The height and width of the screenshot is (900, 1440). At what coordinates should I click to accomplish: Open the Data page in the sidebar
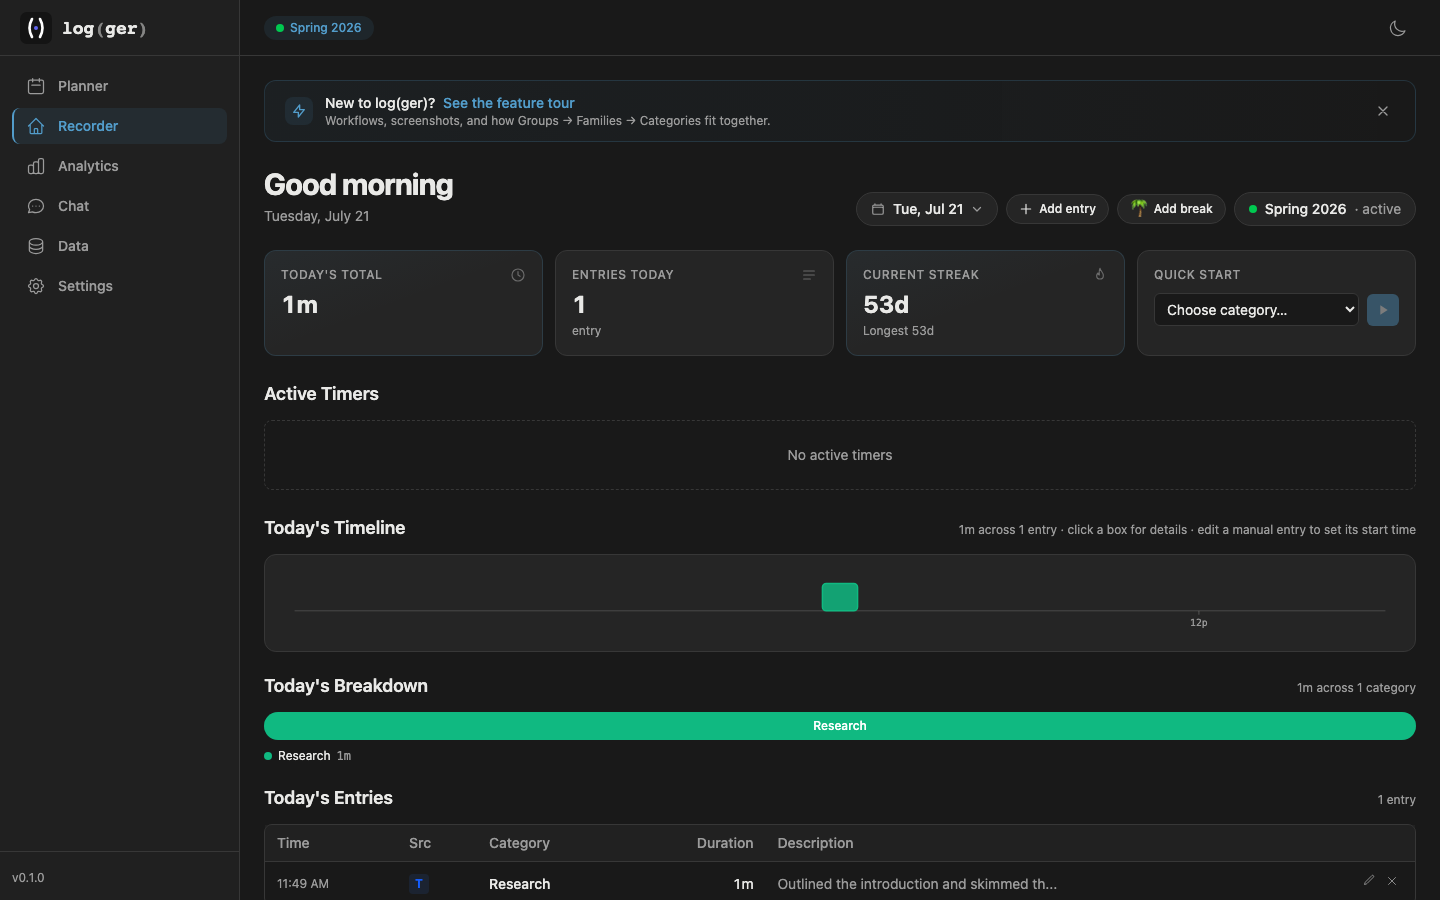(120, 246)
